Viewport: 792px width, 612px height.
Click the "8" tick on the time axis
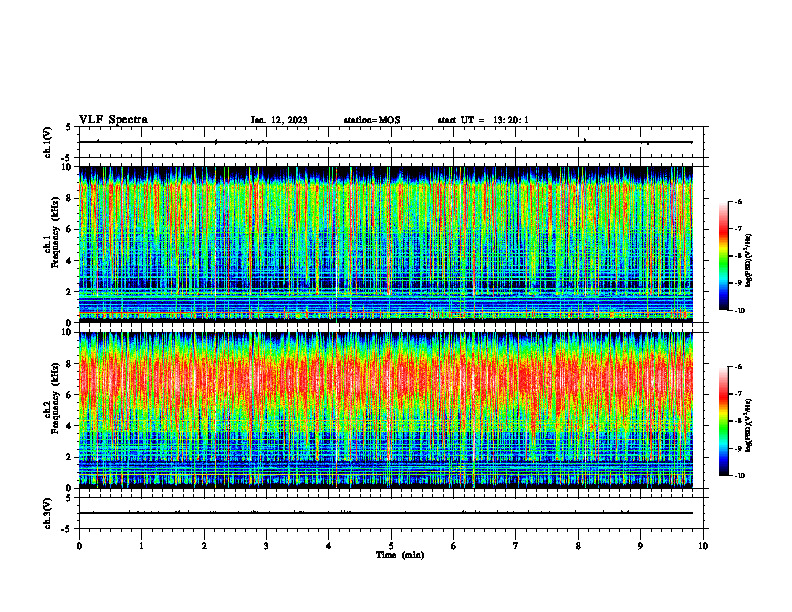578,546
